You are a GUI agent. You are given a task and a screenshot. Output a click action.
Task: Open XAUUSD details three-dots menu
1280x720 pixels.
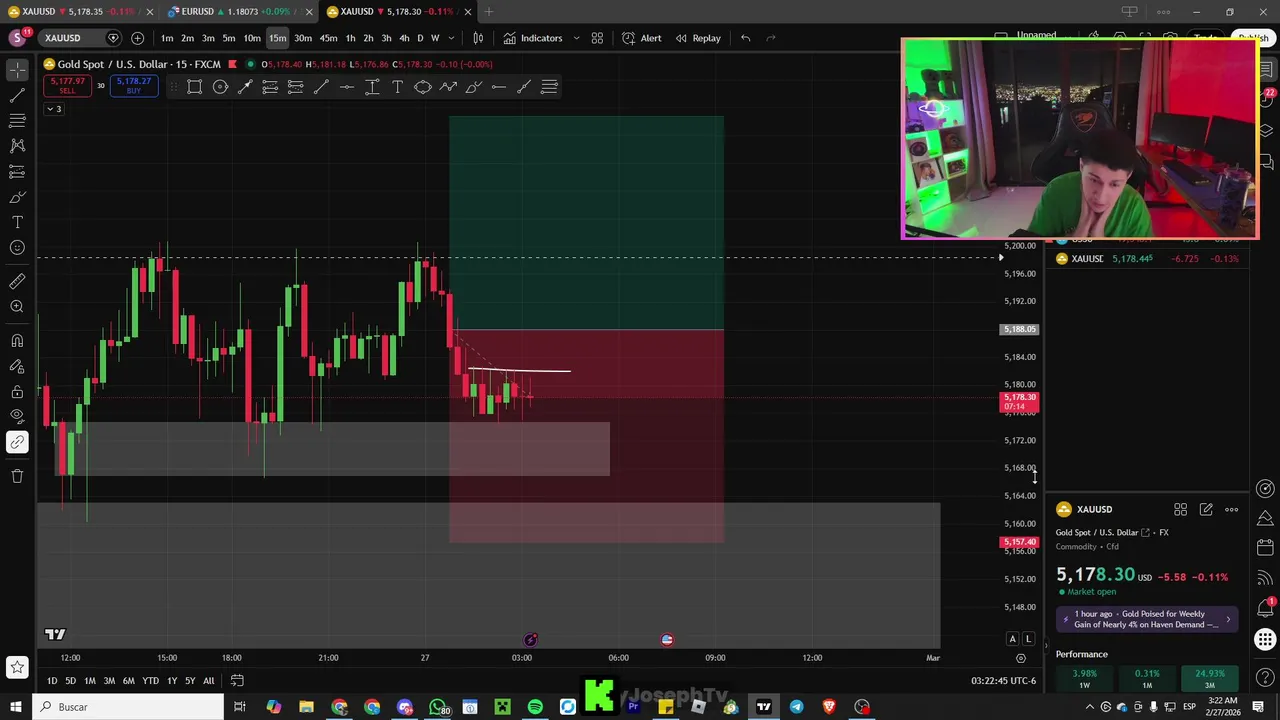click(1232, 510)
